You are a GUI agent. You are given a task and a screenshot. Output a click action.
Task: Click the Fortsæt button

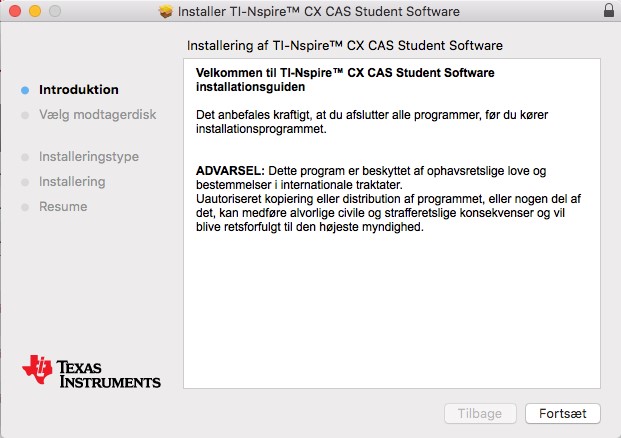point(562,413)
